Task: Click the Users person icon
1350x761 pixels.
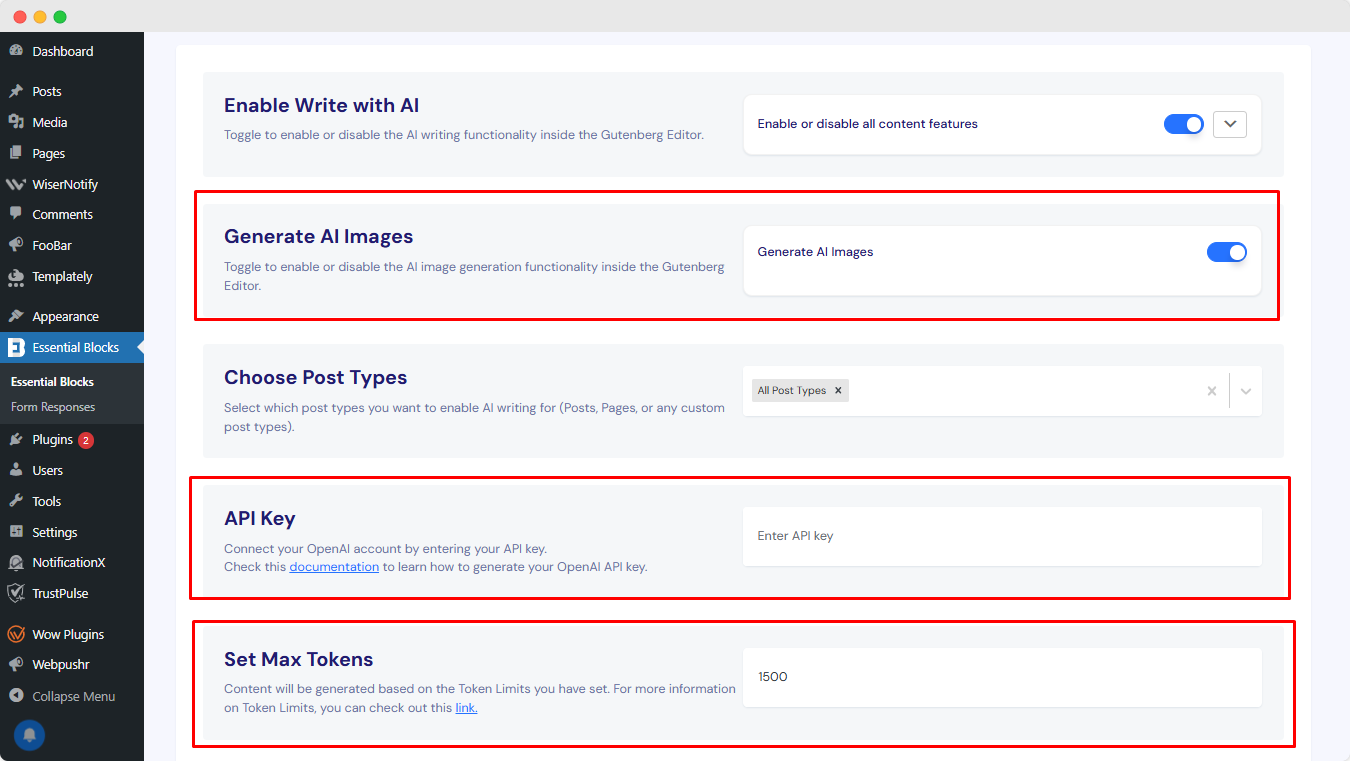Action: click(x=16, y=470)
